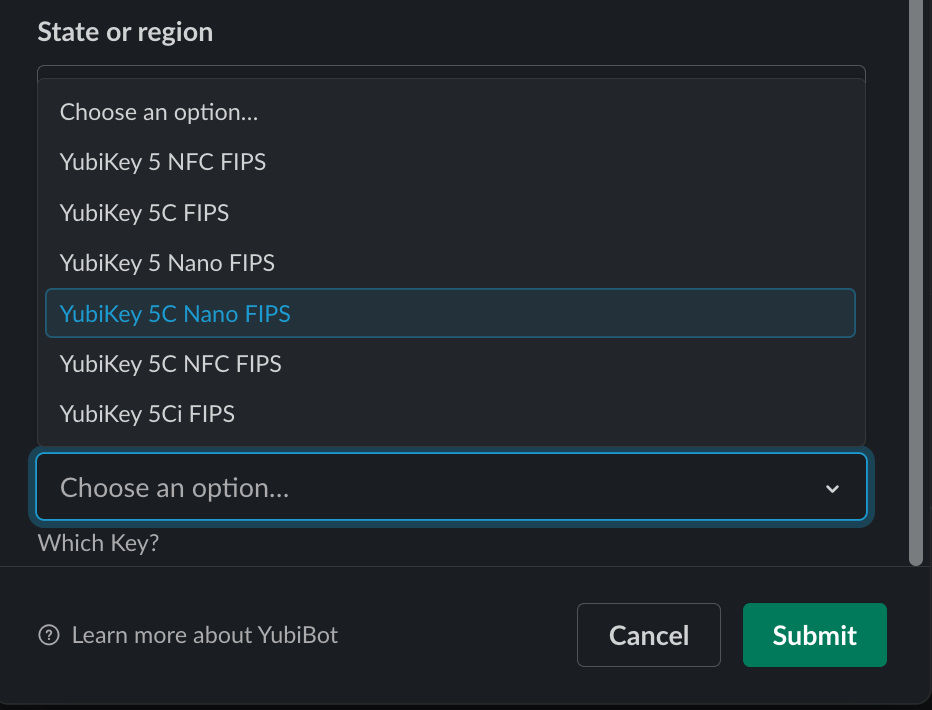Select YubiKey 5Ci FIPS from the list

click(147, 414)
